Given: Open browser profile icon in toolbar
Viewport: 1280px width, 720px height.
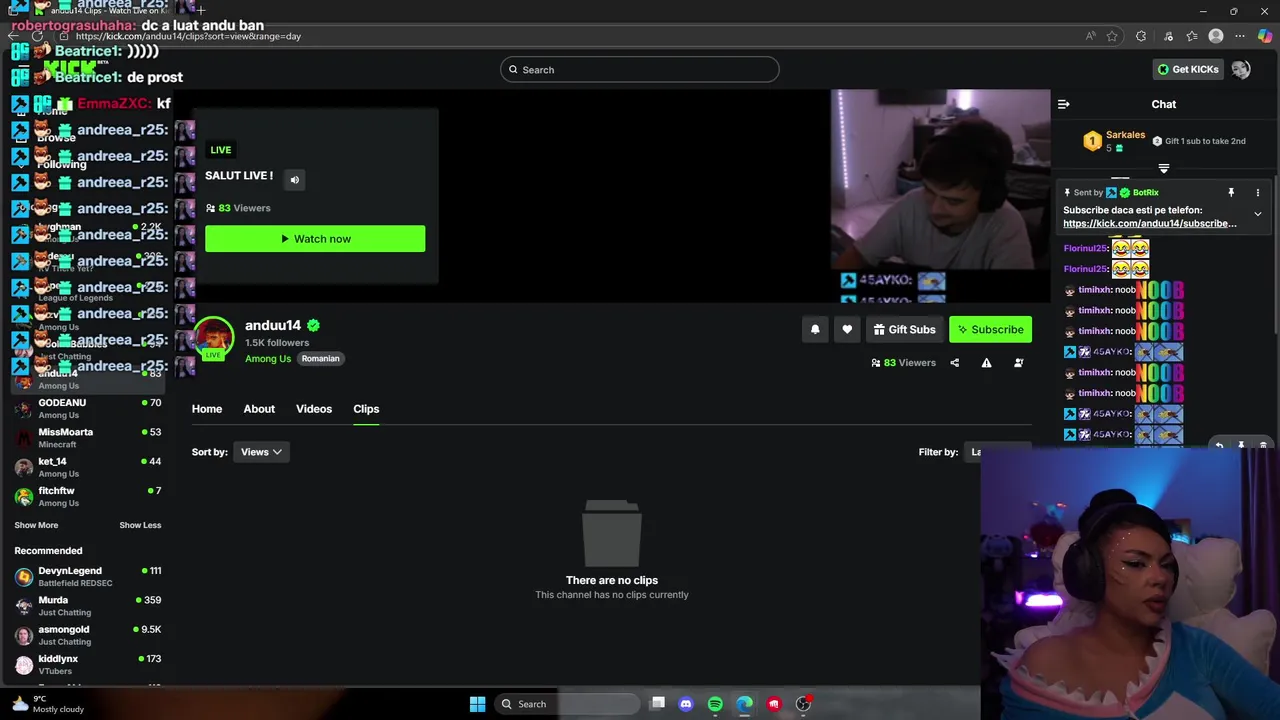Looking at the screenshot, I should coord(1216,36).
